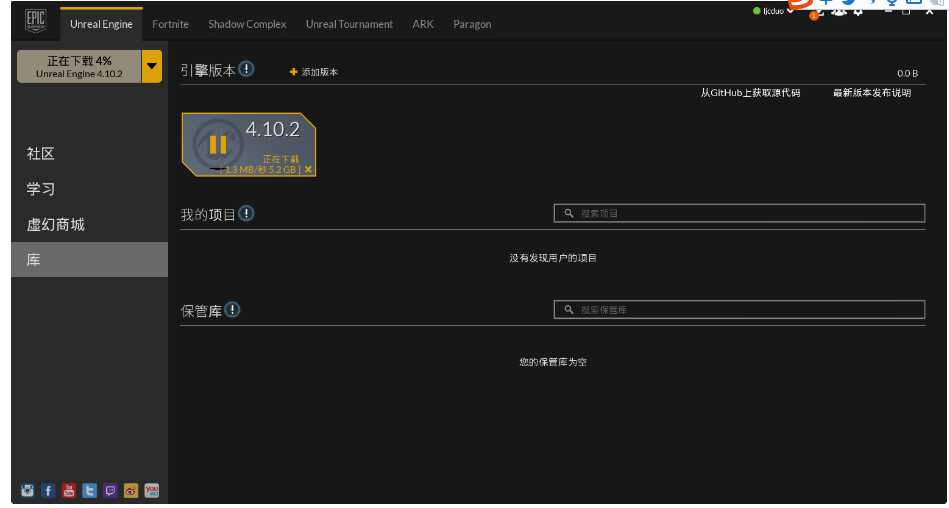949x508 pixels.
Task: Switch to the Unreal Tournament tab
Action: pos(349,24)
